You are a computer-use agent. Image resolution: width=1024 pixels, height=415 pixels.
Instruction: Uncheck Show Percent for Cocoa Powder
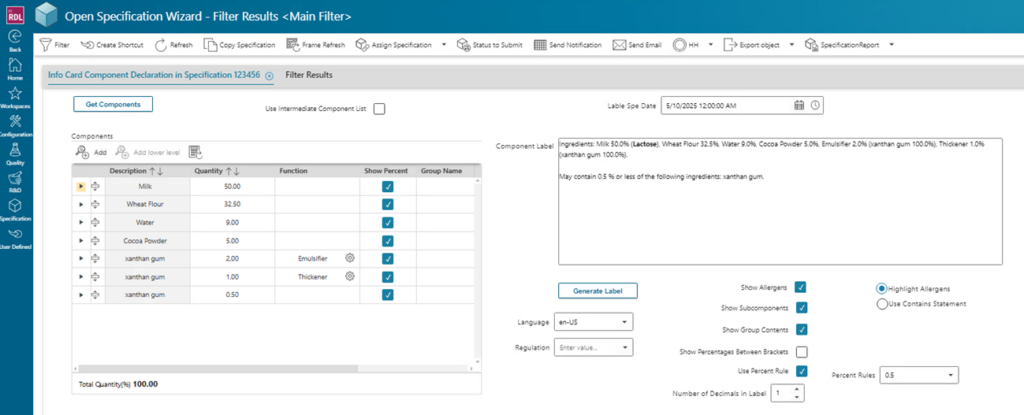click(387, 240)
